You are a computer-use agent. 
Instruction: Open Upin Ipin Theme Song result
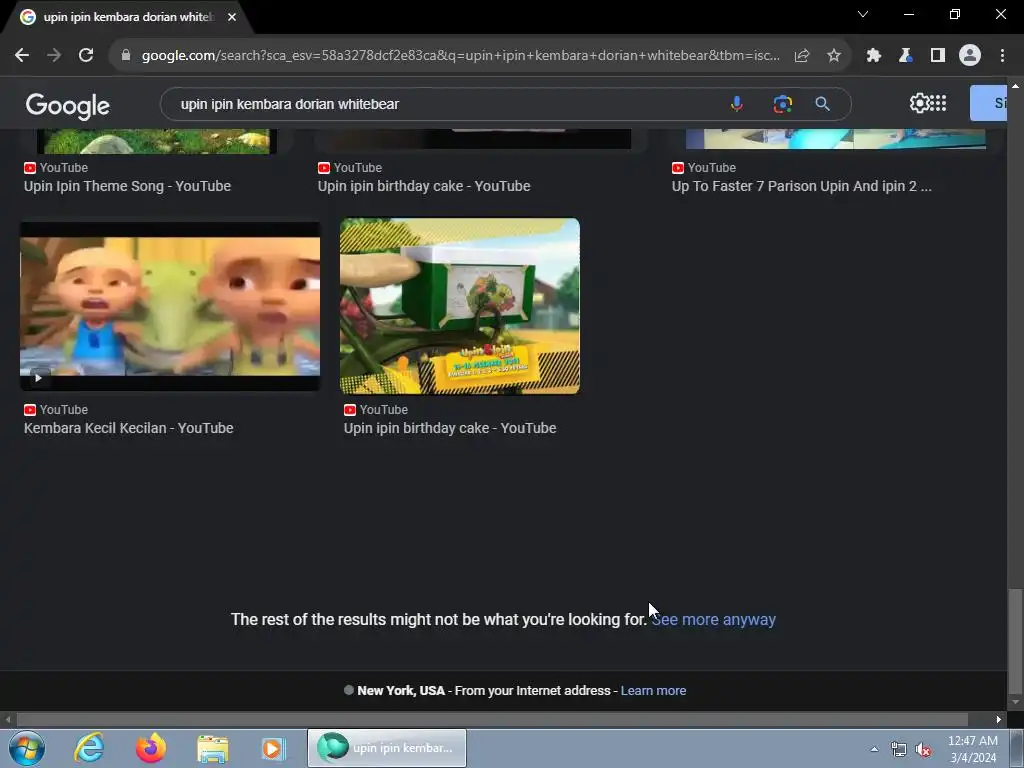pyautogui.click(x=127, y=186)
